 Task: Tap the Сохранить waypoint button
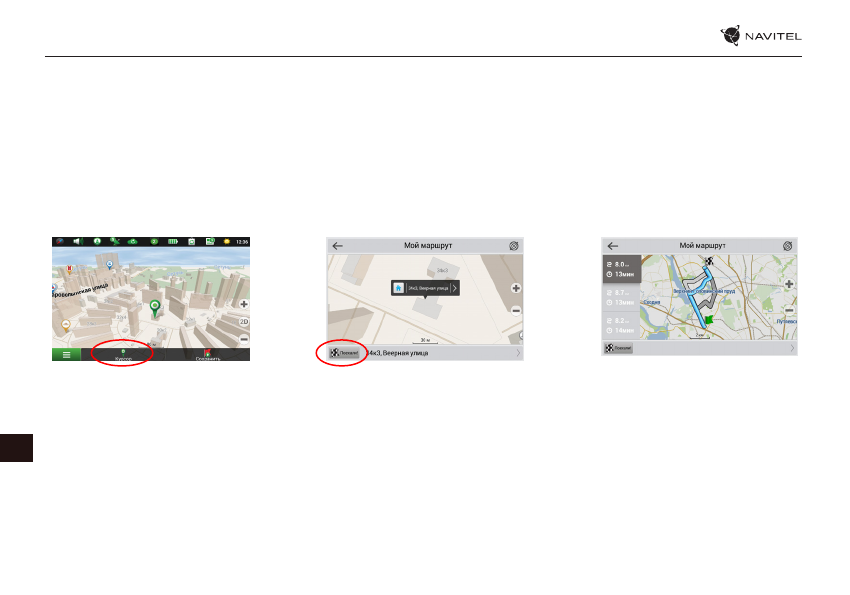[x=208, y=354]
